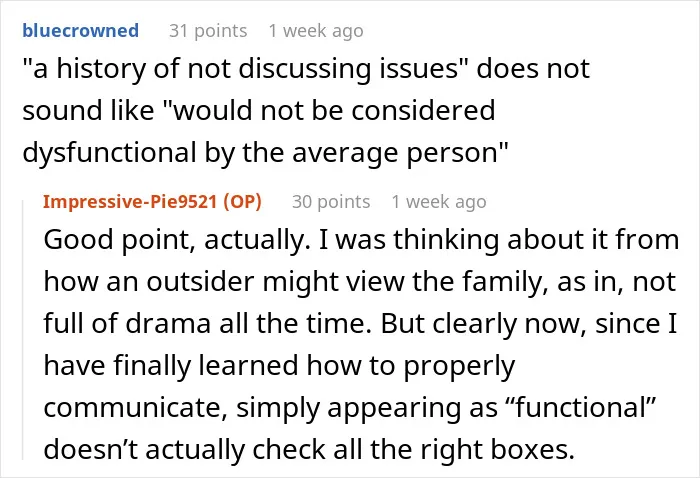The image size is (700, 478).
Task: Click the 30 points score label
Action: pyautogui.click(x=331, y=202)
